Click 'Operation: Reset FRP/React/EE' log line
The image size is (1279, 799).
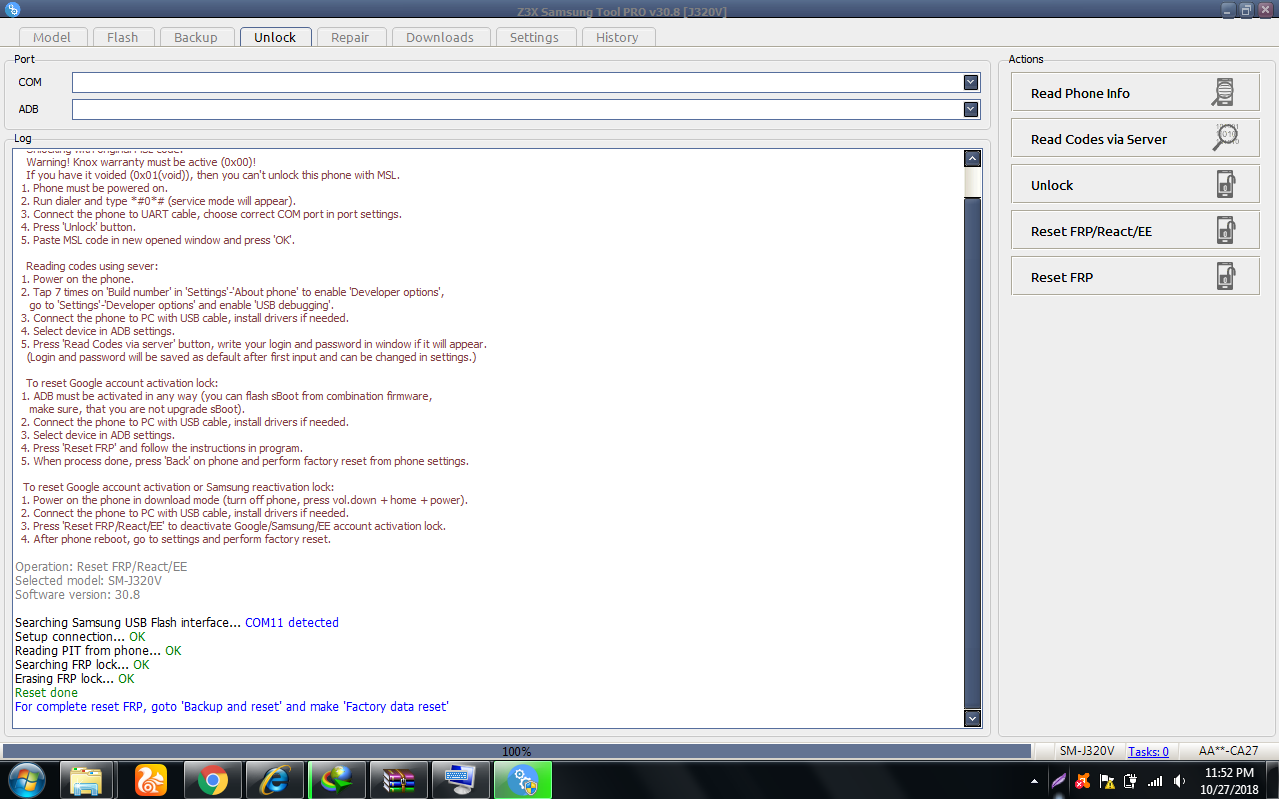tap(101, 567)
